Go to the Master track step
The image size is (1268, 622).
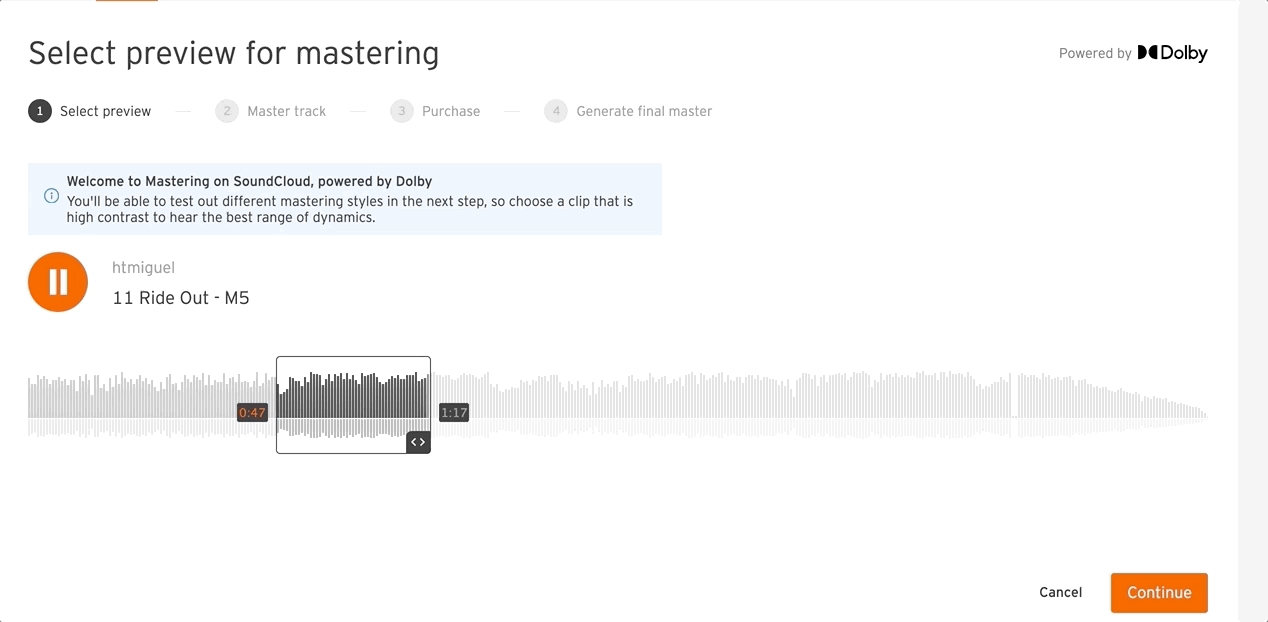pyautogui.click(x=286, y=111)
